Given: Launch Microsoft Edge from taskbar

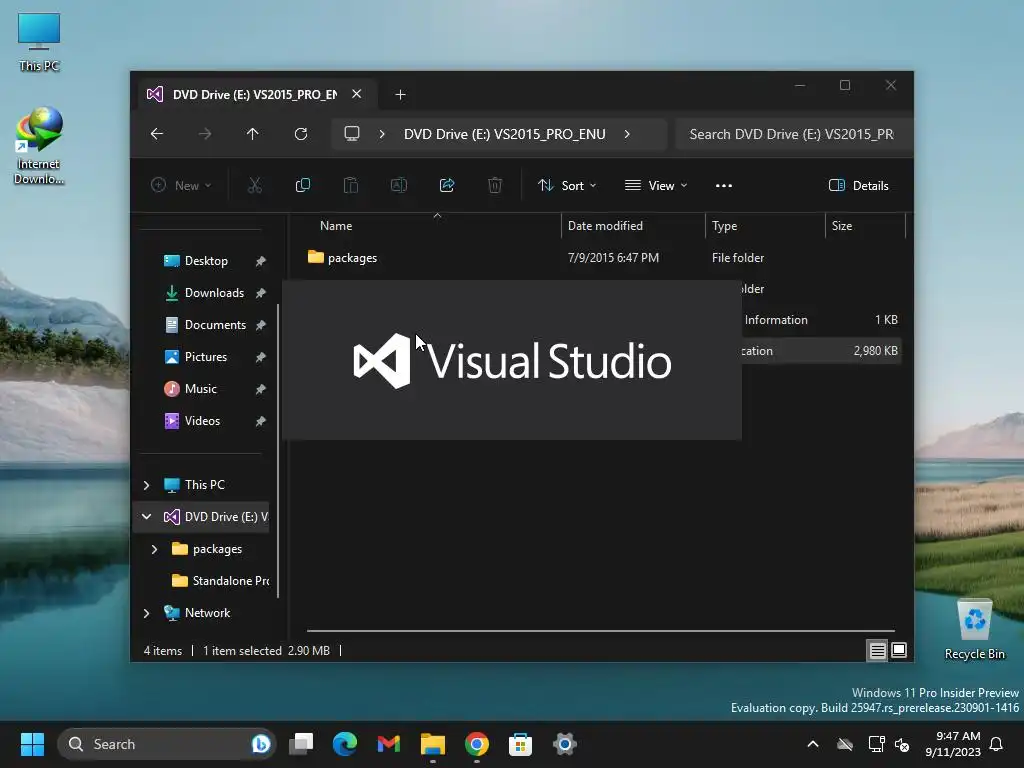Looking at the screenshot, I should [345, 744].
